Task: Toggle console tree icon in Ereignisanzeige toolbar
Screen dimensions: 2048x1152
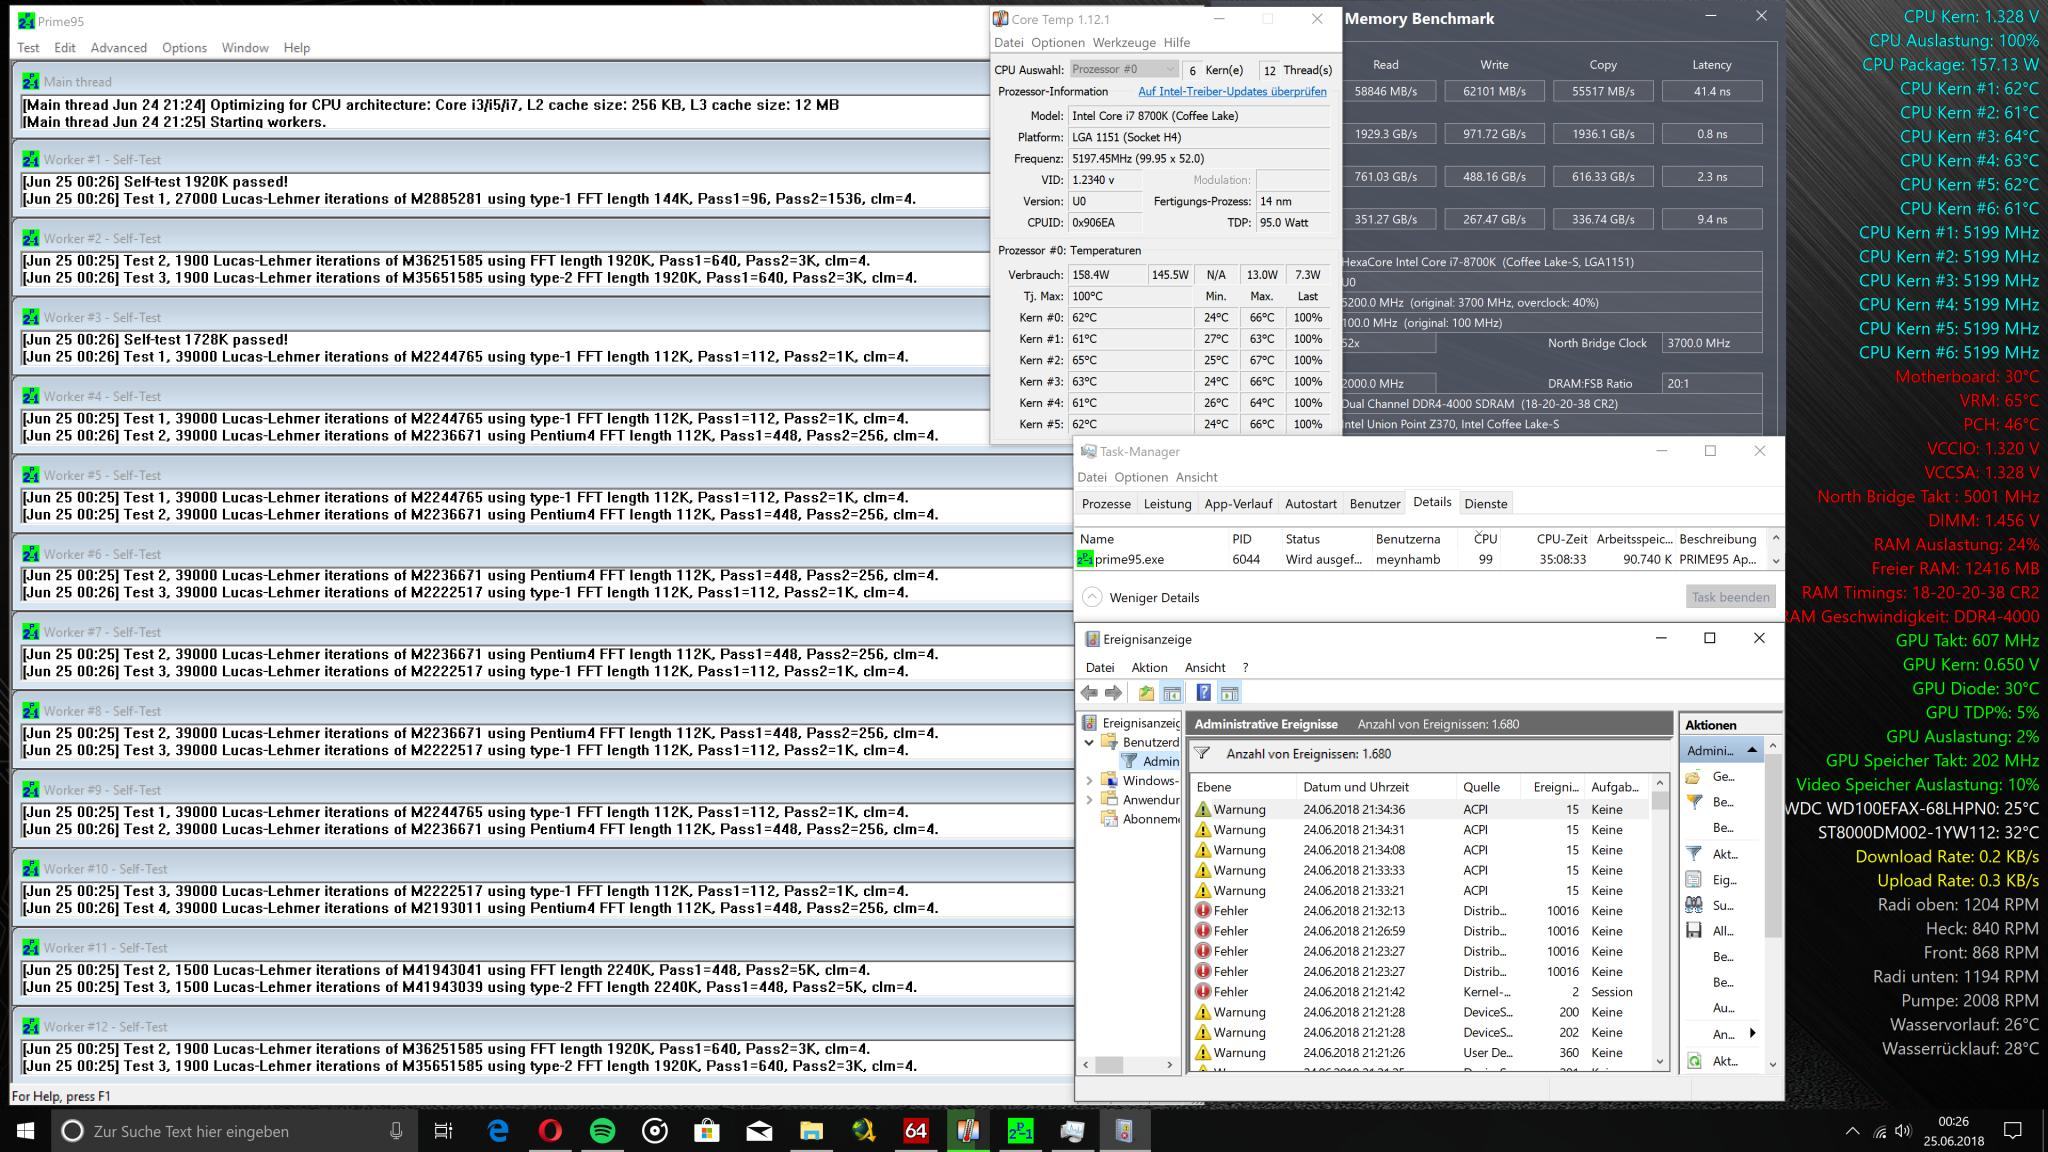Action: click(x=1172, y=693)
